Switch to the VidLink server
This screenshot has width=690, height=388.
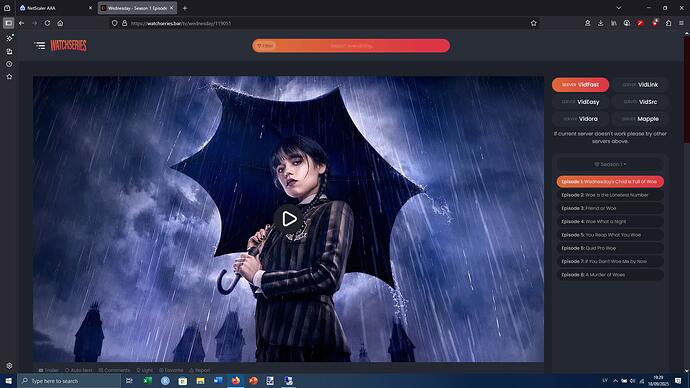(640, 84)
